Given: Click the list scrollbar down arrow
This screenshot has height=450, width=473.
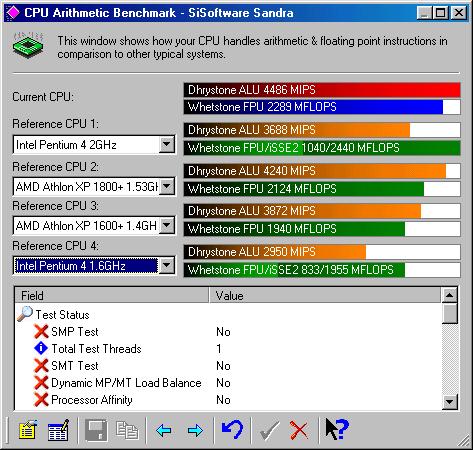Looking at the screenshot, I should [450, 402].
